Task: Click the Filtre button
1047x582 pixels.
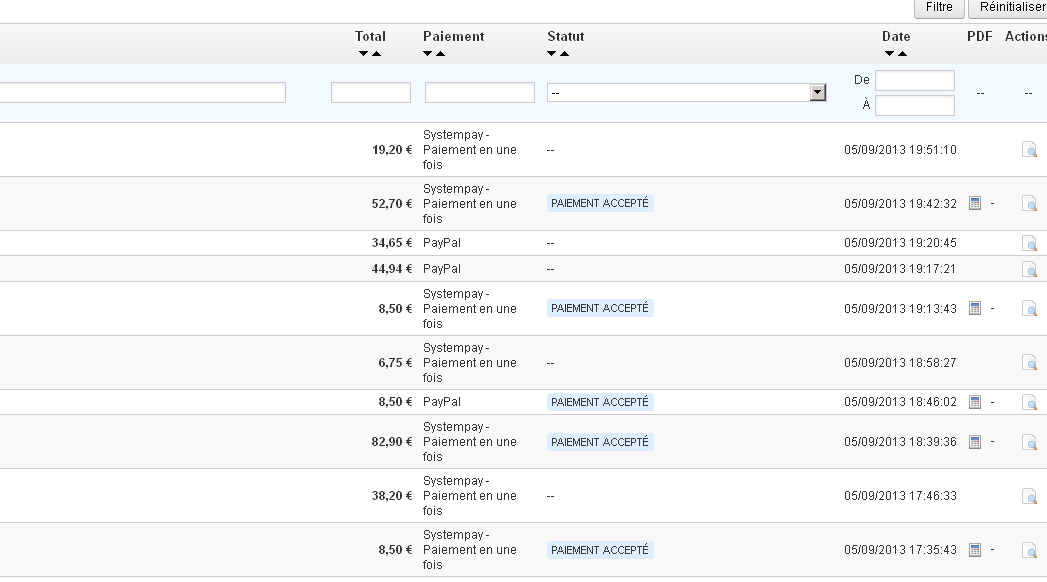Action: [x=939, y=7]
